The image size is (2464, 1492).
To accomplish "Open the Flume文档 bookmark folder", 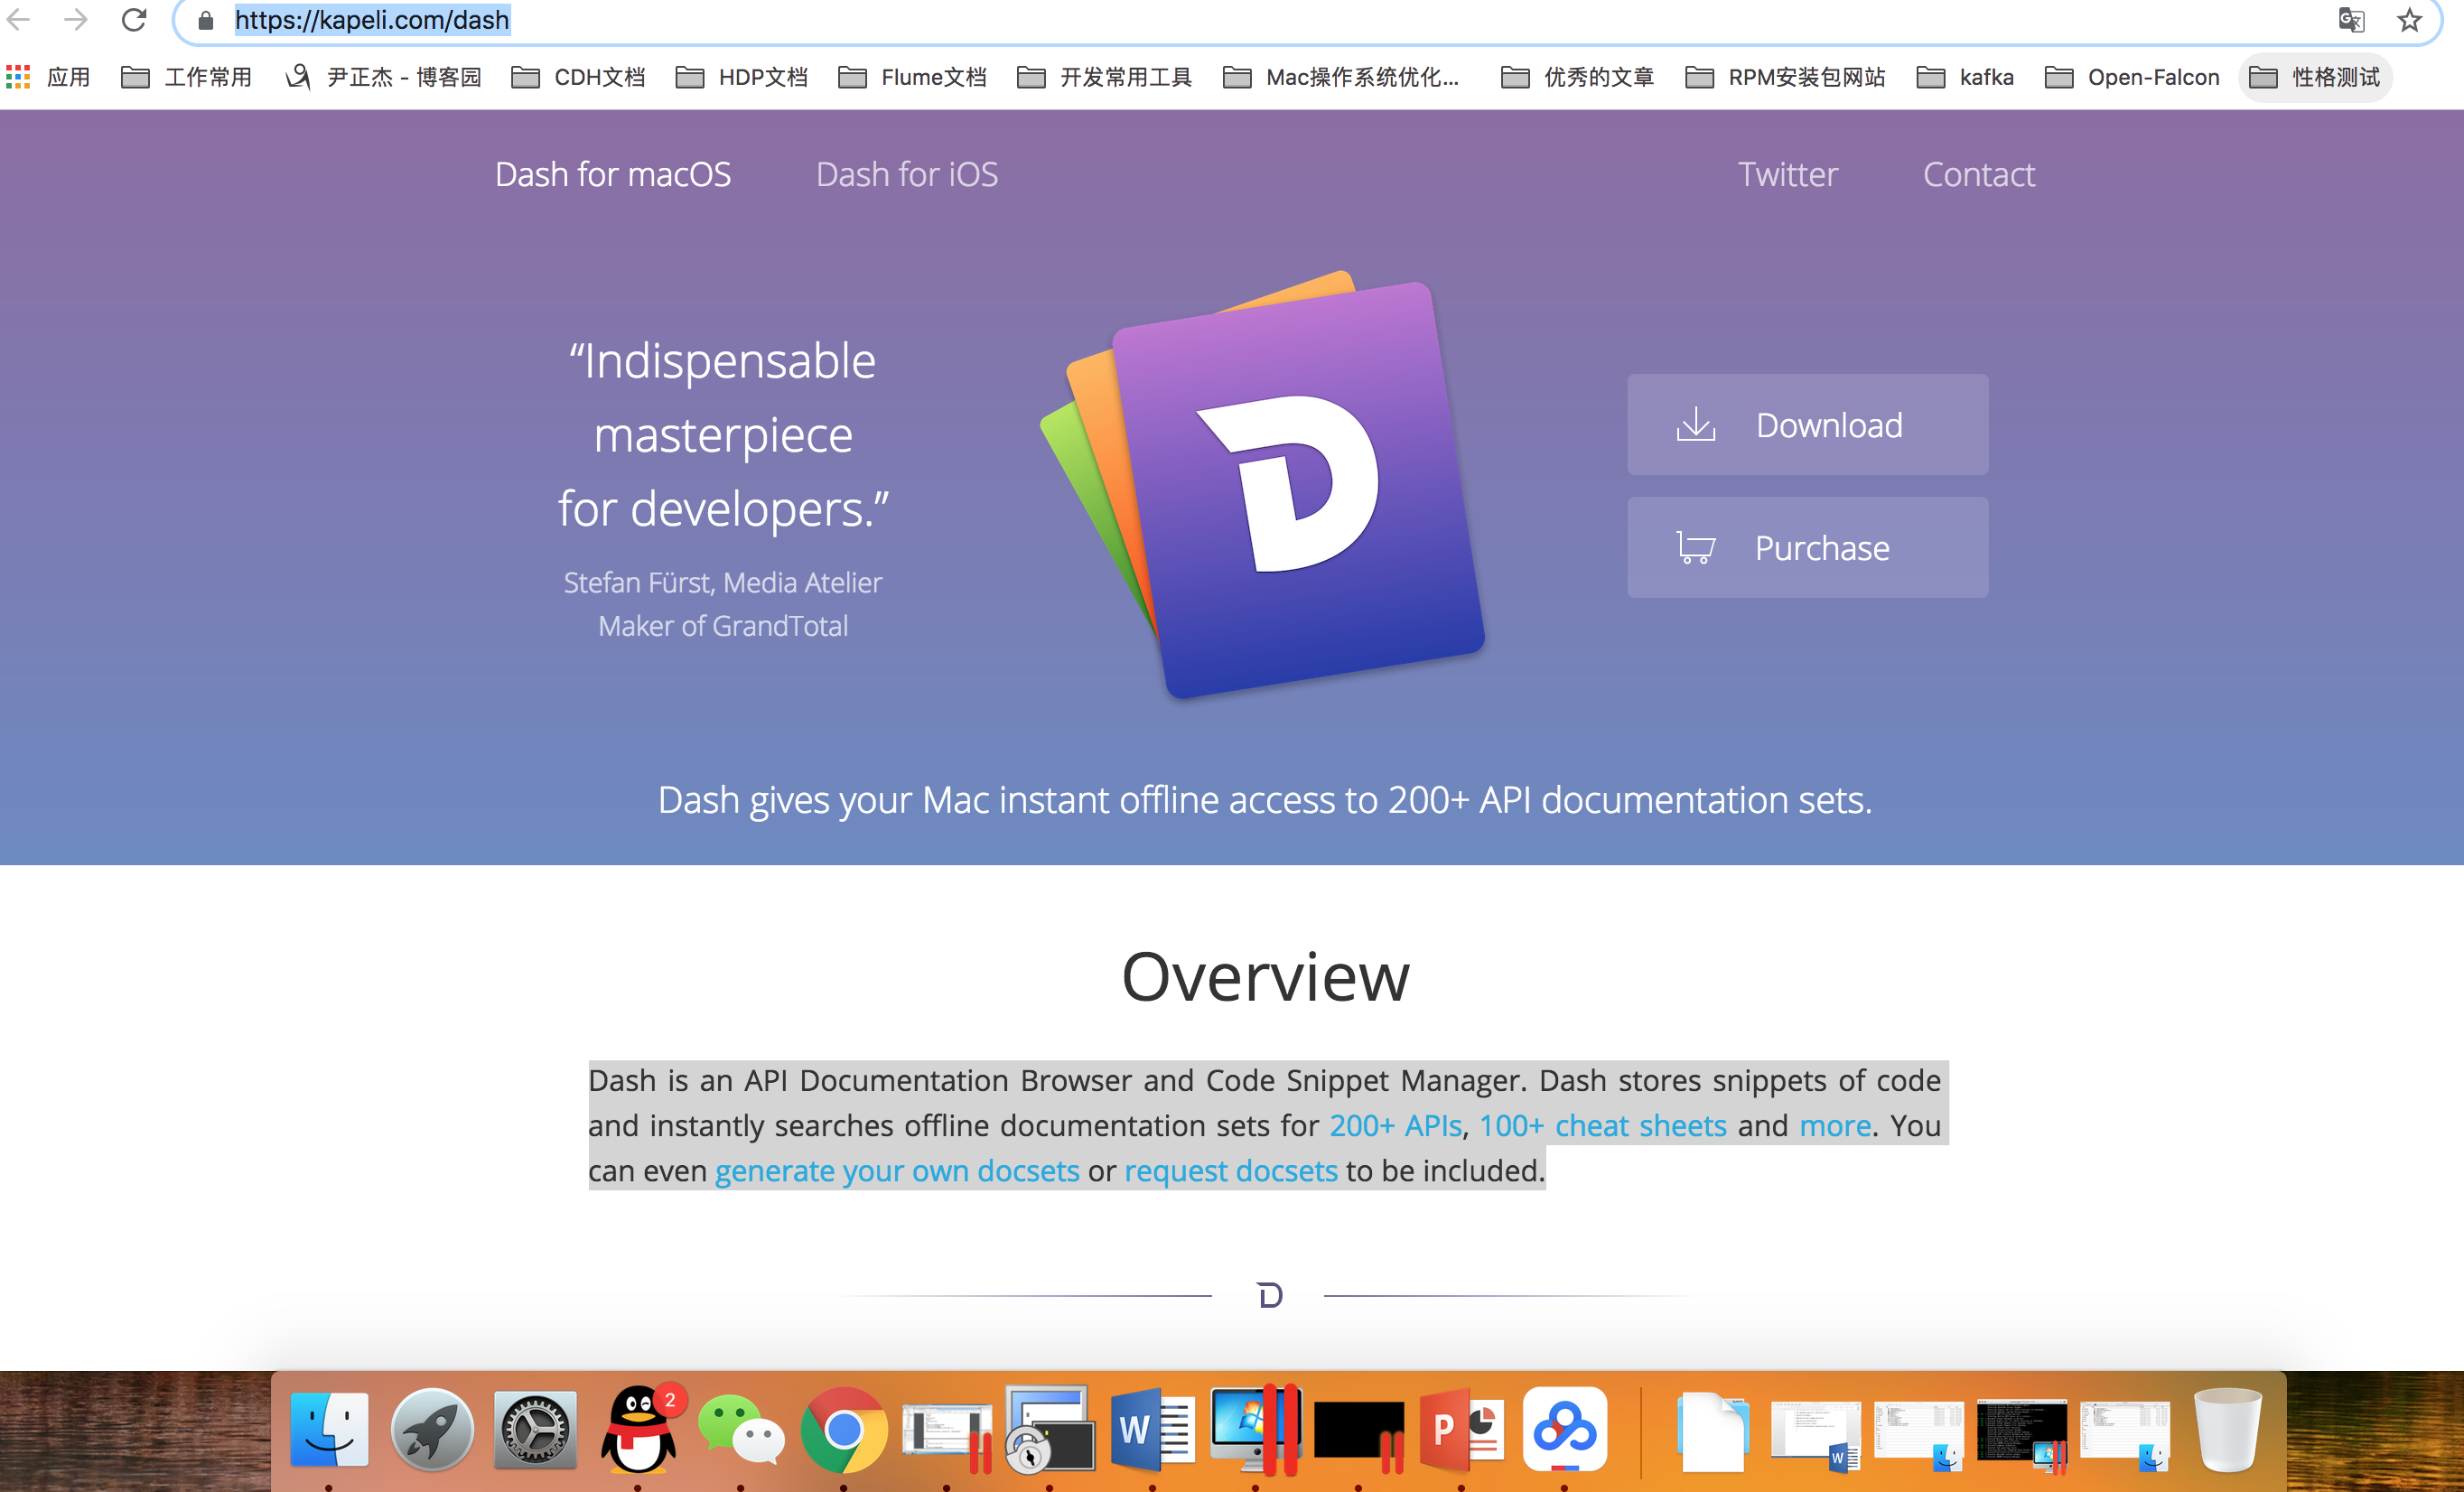I will coord(913,77).
